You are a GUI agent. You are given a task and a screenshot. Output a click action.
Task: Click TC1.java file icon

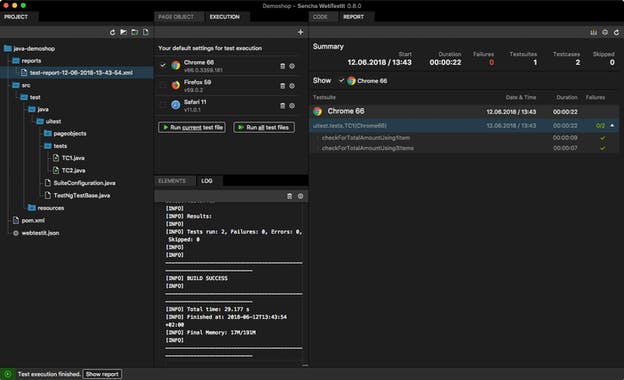(x=56, y=158)
